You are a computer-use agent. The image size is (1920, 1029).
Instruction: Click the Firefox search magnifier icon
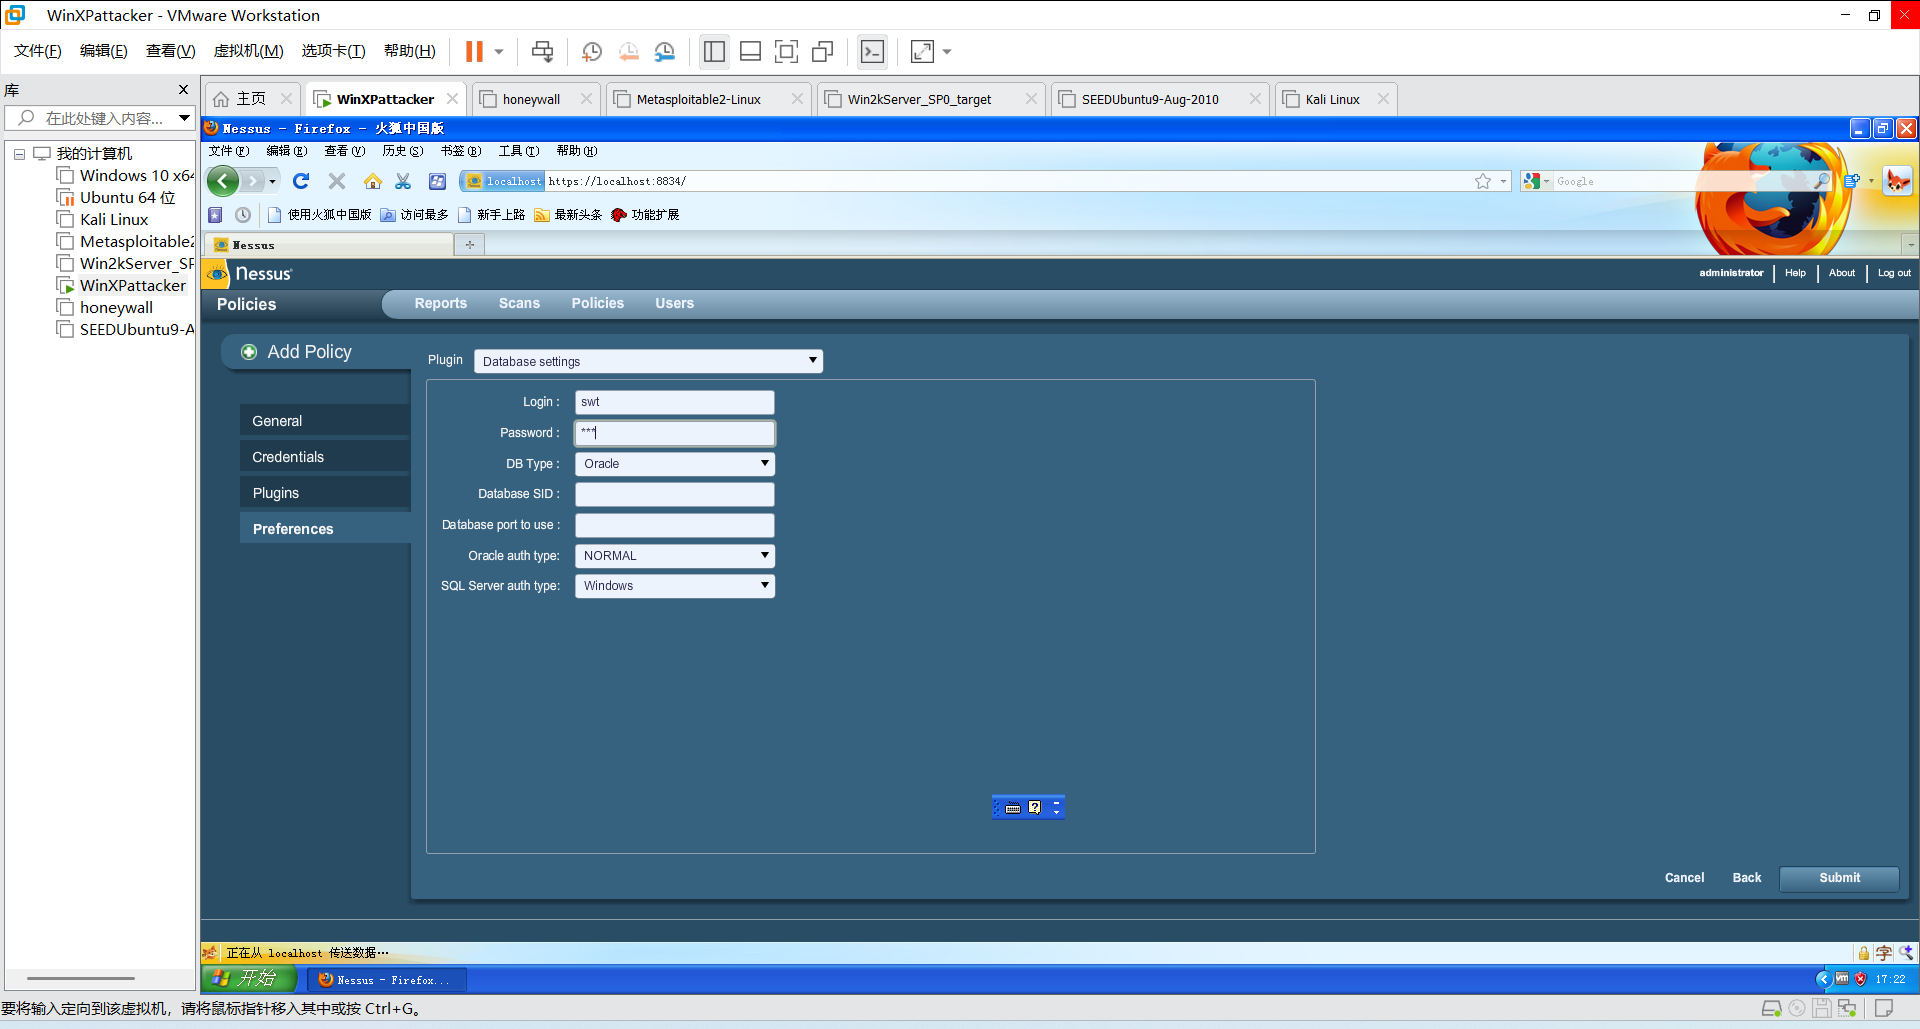(1821, 181)
